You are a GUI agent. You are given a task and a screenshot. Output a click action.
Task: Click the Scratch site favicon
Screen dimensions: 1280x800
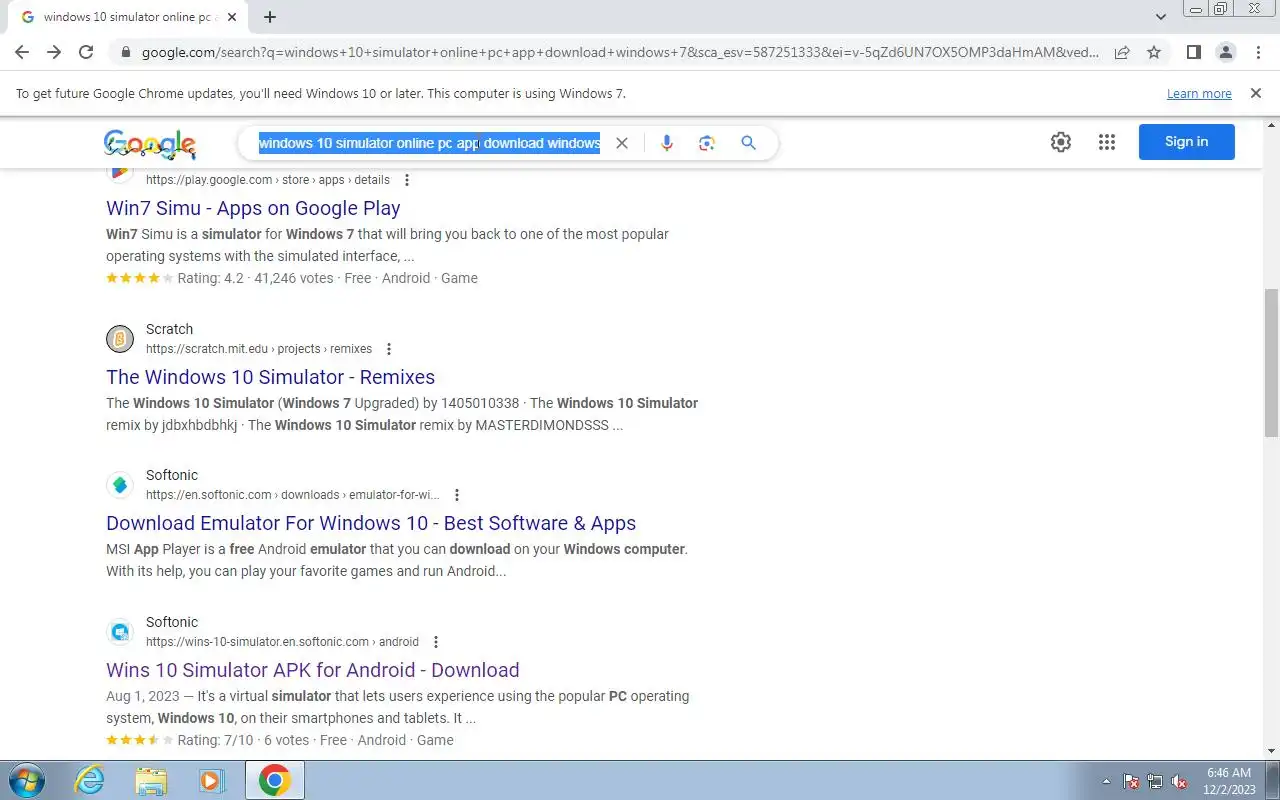pos(120,339)
